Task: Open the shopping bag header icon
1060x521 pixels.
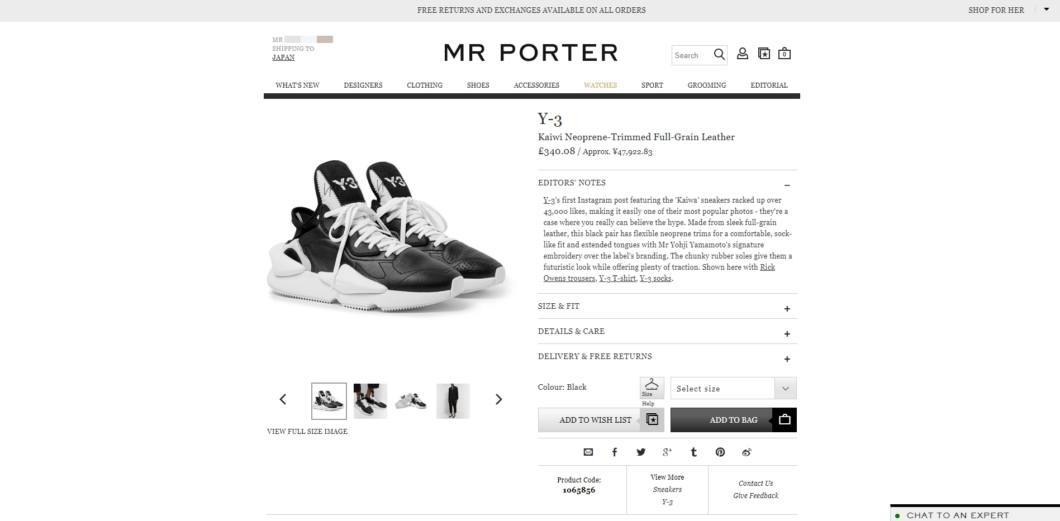Action: pos(784,53)
